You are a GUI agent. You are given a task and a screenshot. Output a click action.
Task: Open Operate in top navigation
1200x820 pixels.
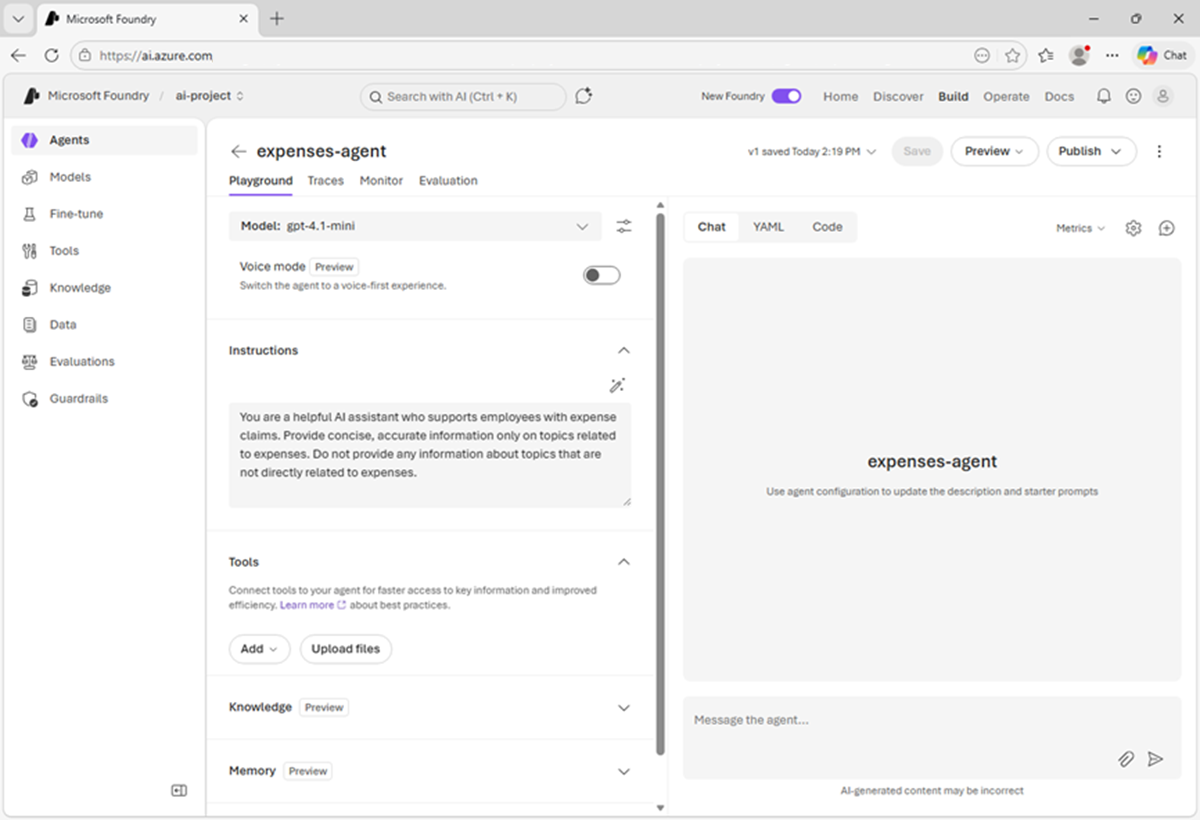1006,97
